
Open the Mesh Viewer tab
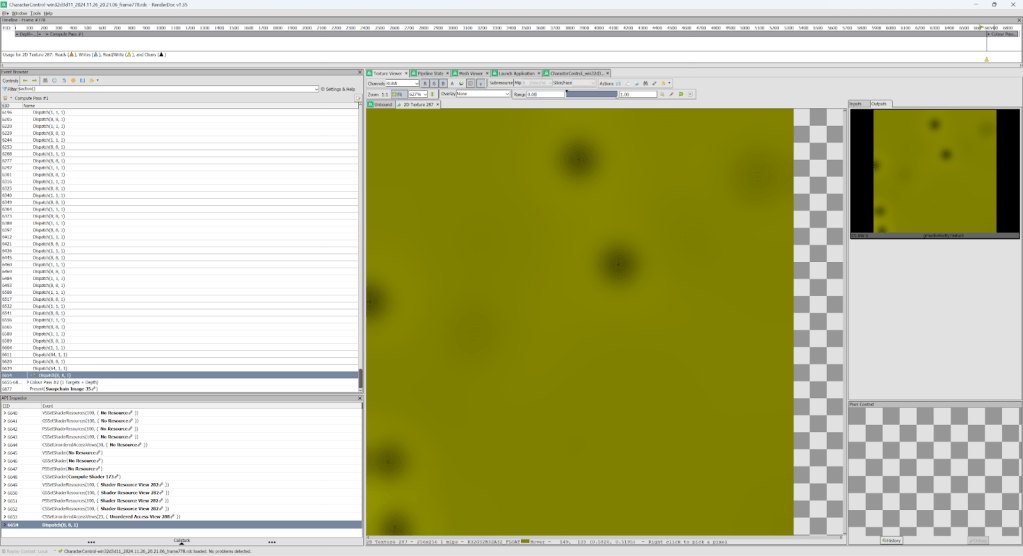coord(470,73)
